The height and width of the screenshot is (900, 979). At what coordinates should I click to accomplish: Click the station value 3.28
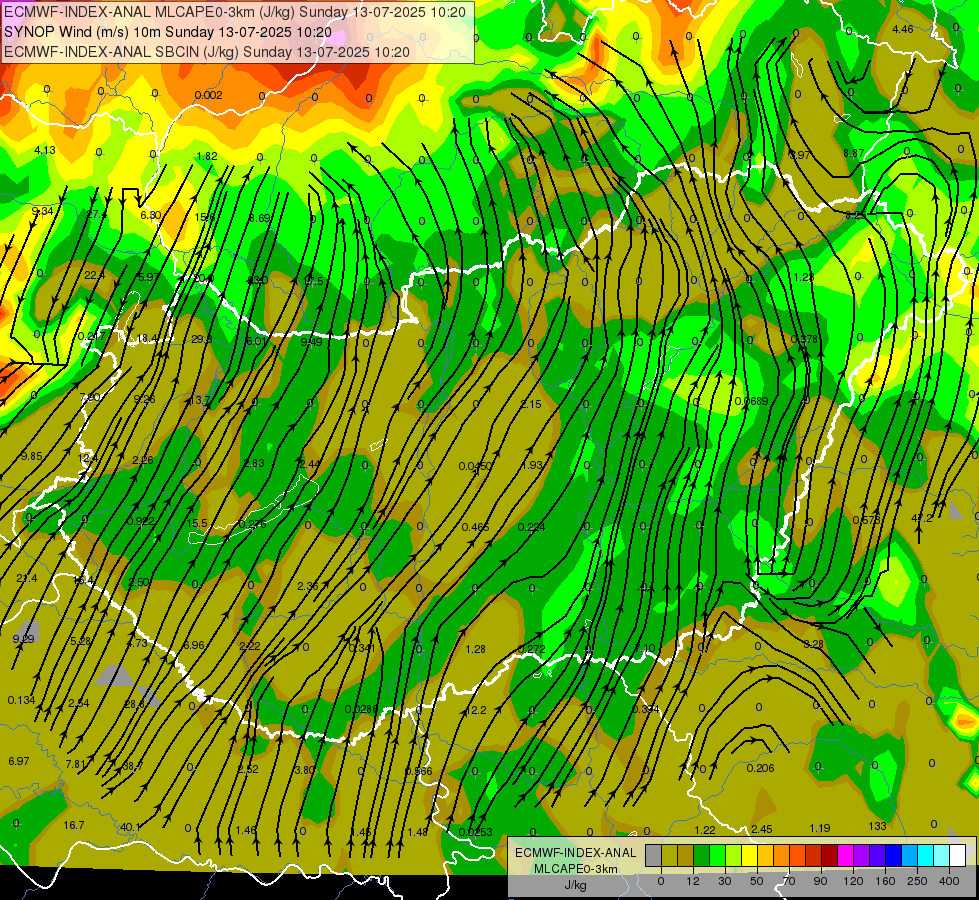814,644
